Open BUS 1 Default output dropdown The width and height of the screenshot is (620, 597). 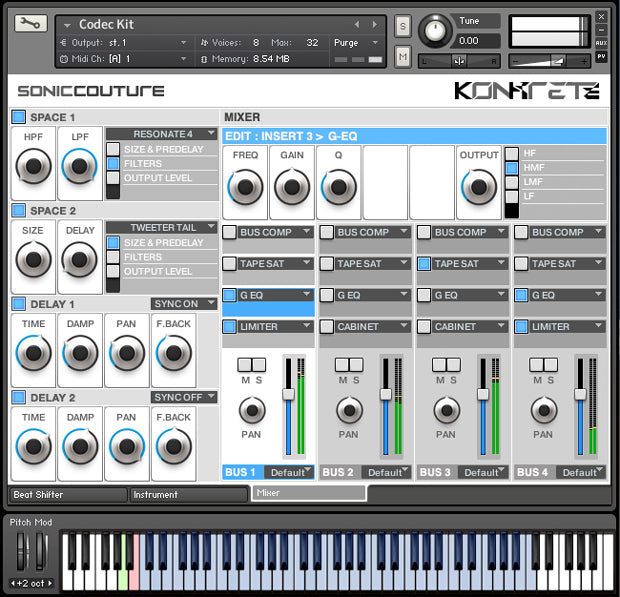[x=289, y=472]
